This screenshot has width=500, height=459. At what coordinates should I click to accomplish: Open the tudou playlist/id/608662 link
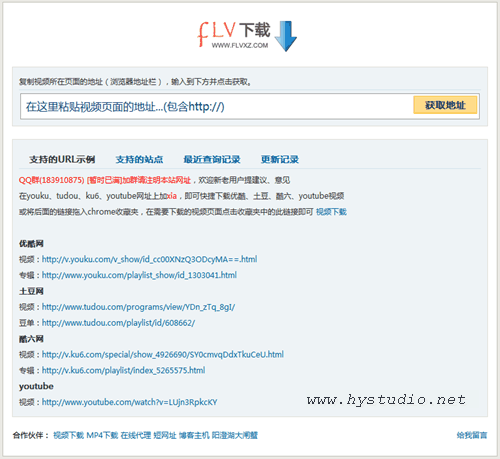pos(118,323)
